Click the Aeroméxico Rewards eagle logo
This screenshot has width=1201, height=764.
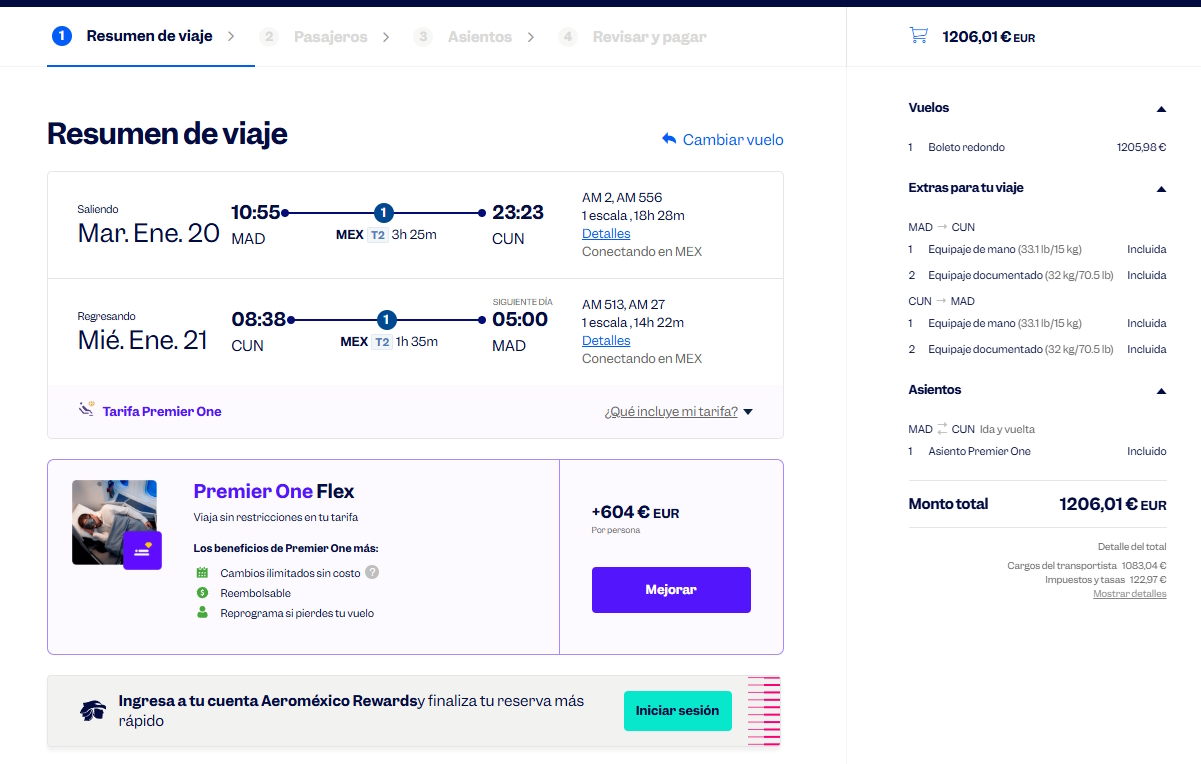click(x=93, y=711)
